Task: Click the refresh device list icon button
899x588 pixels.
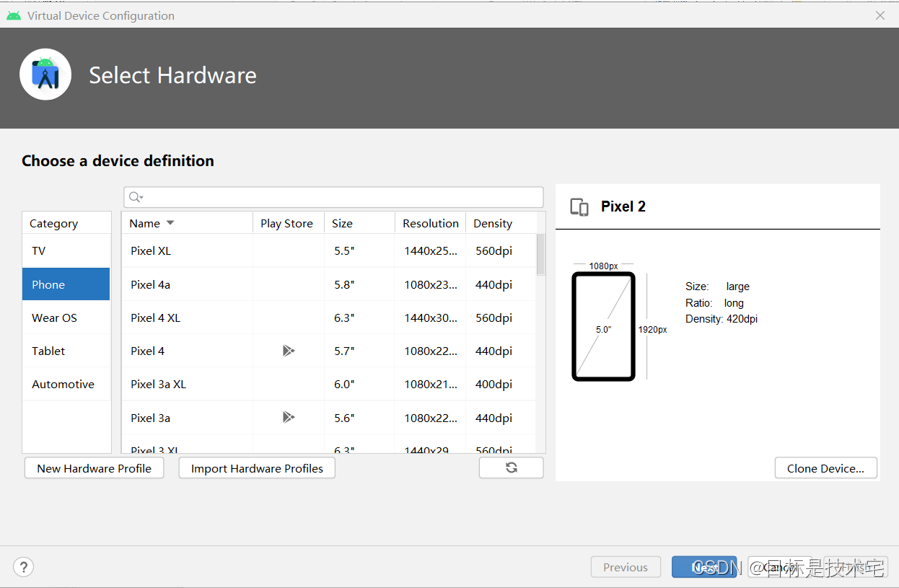Action: pyautogui.click(x=511, y=468)
